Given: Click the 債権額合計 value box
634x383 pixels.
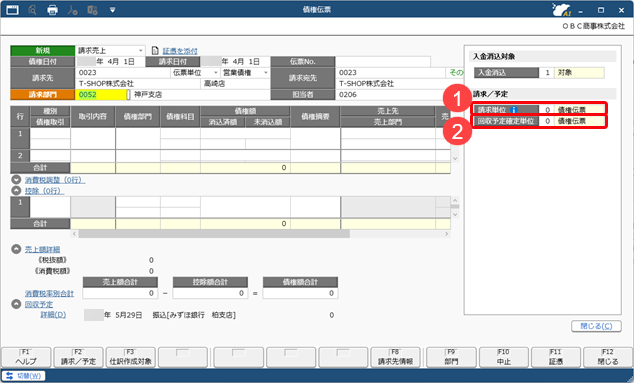Looking at the screenshot, I should click(x=300, y=293).
